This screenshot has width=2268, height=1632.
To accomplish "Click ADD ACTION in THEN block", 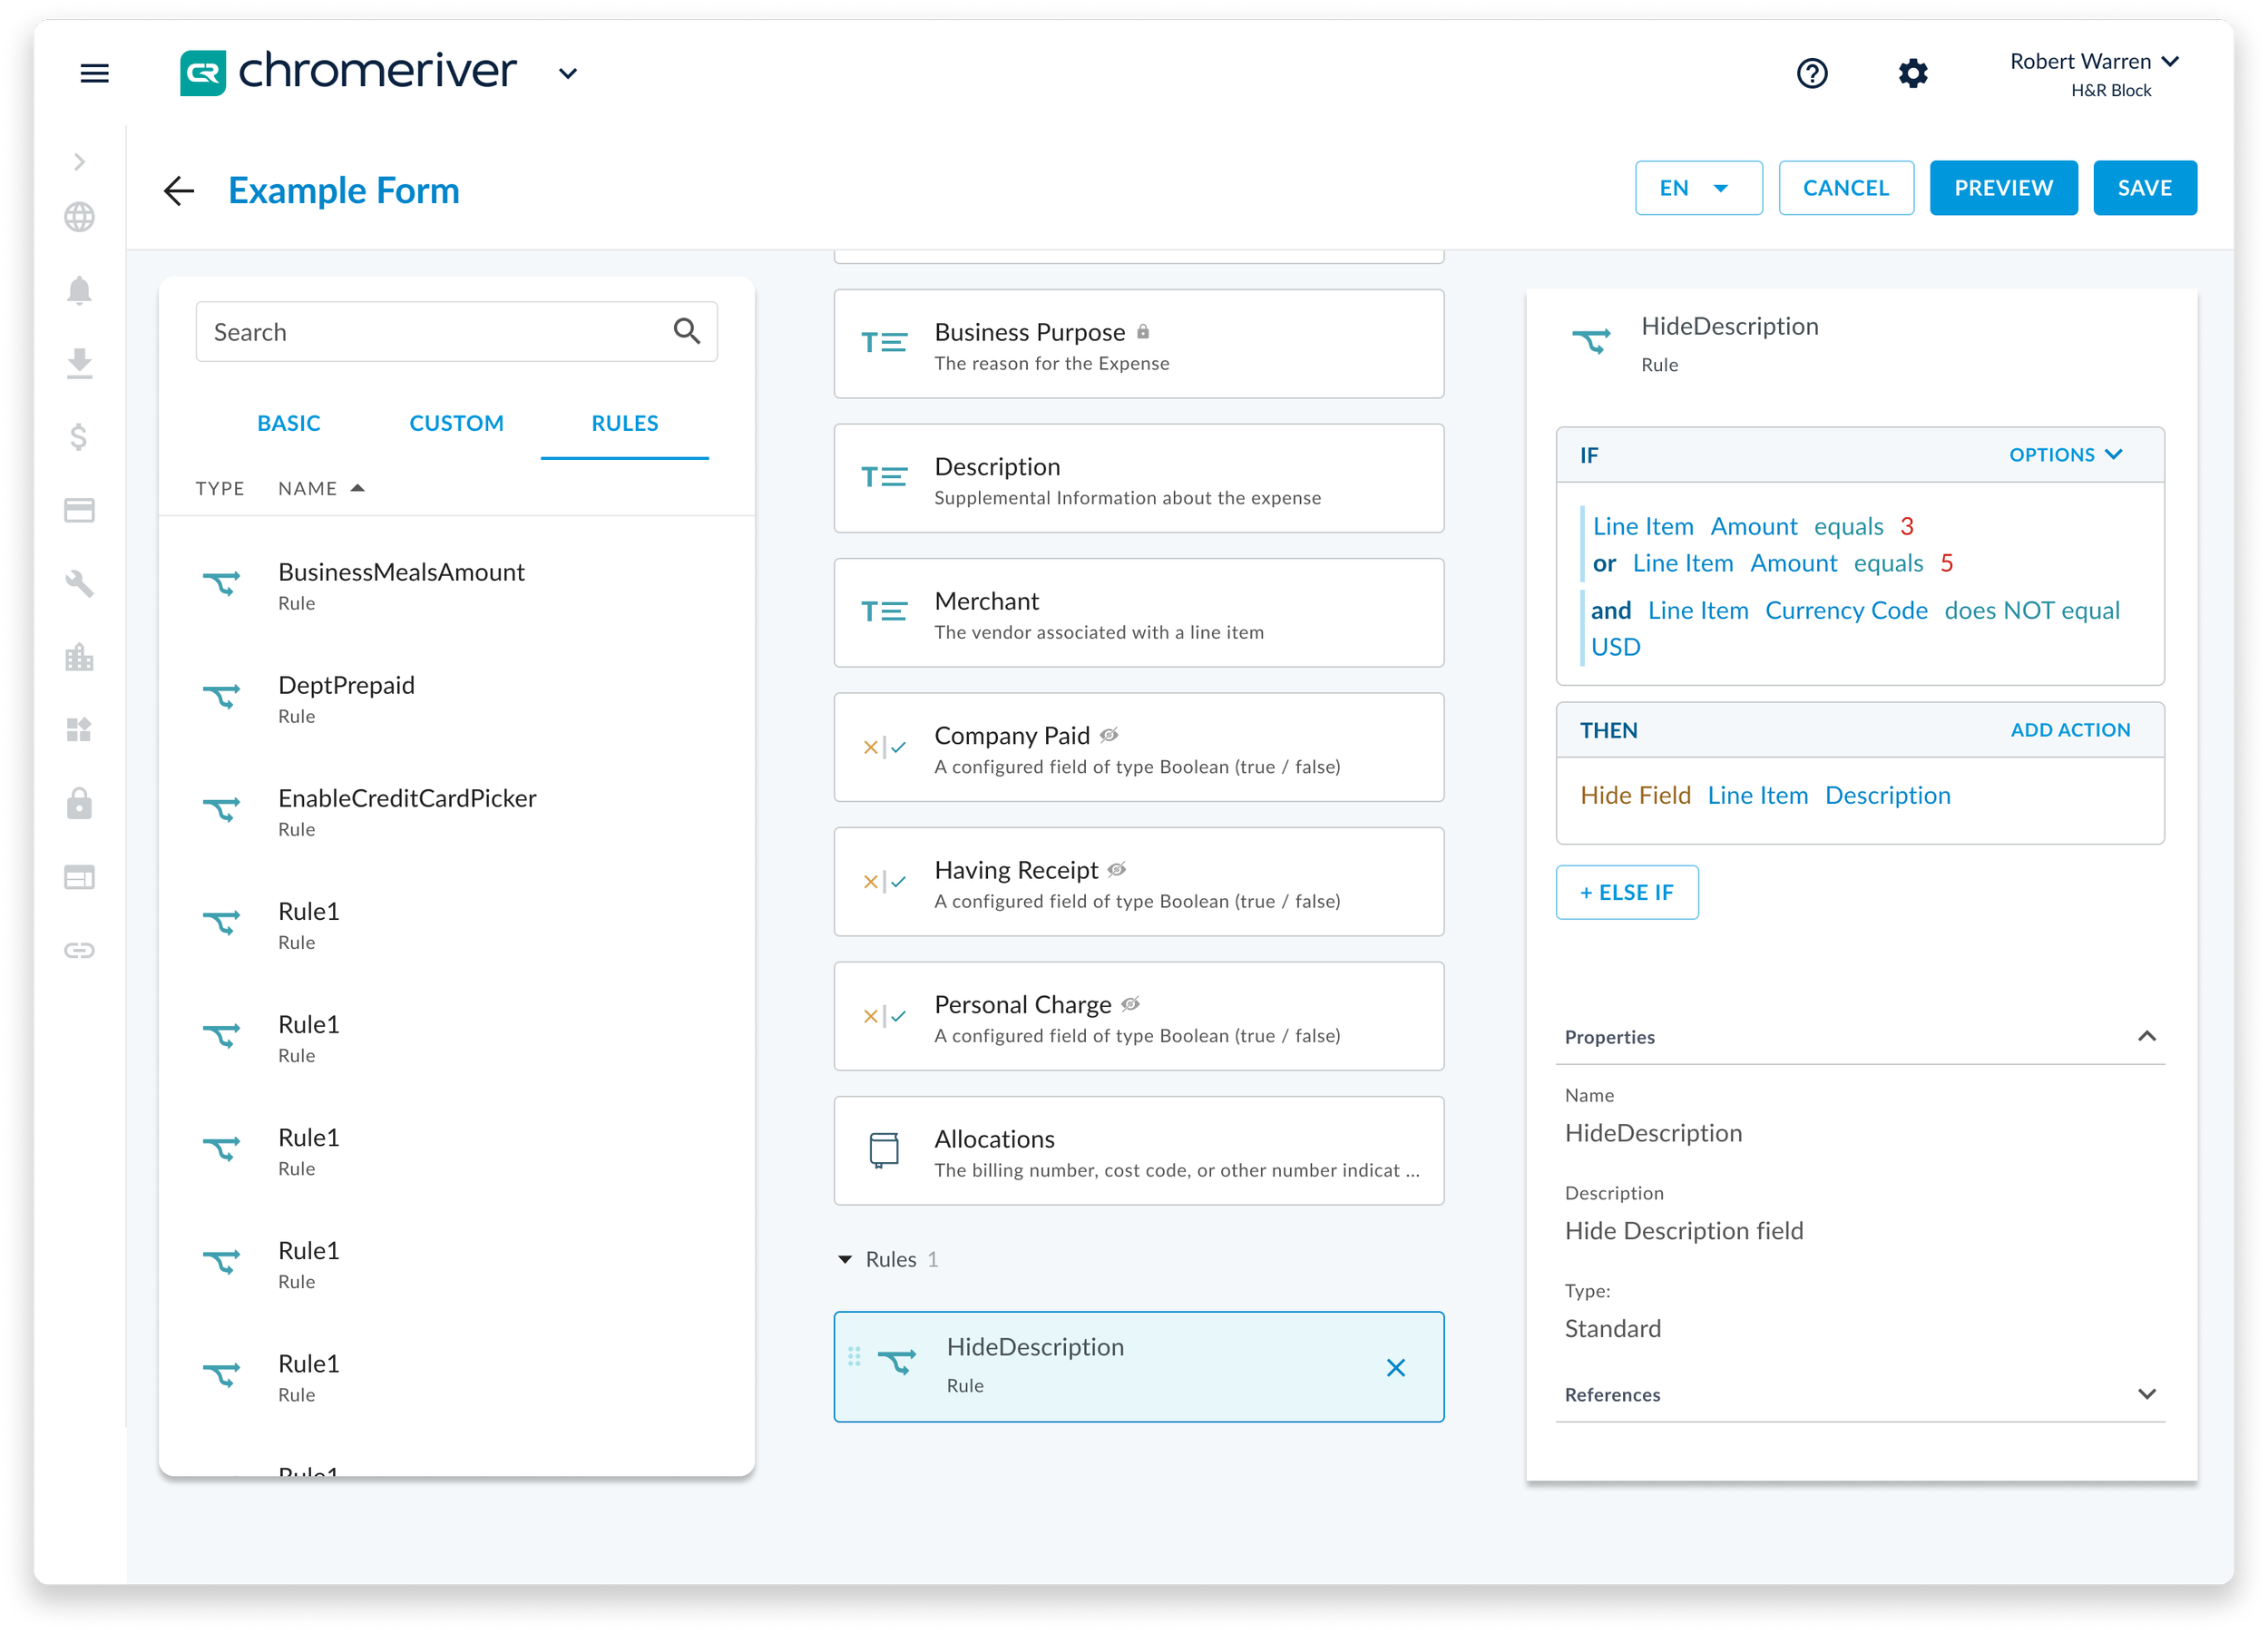I will click(2069, 730).
